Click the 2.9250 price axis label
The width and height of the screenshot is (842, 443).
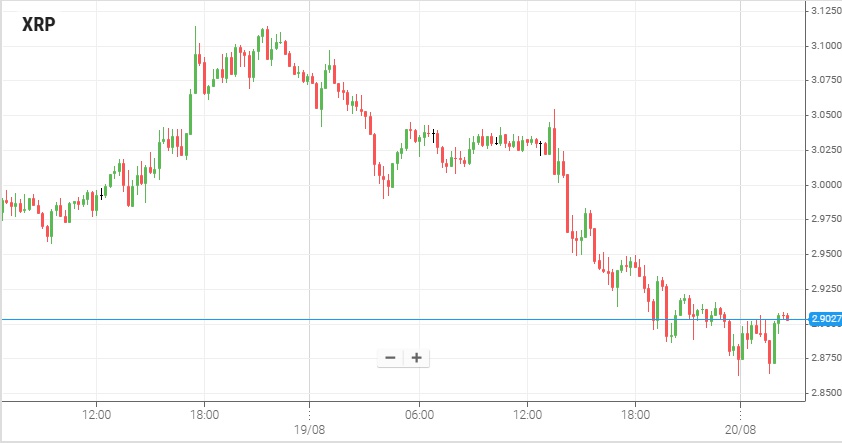point(826,289)
